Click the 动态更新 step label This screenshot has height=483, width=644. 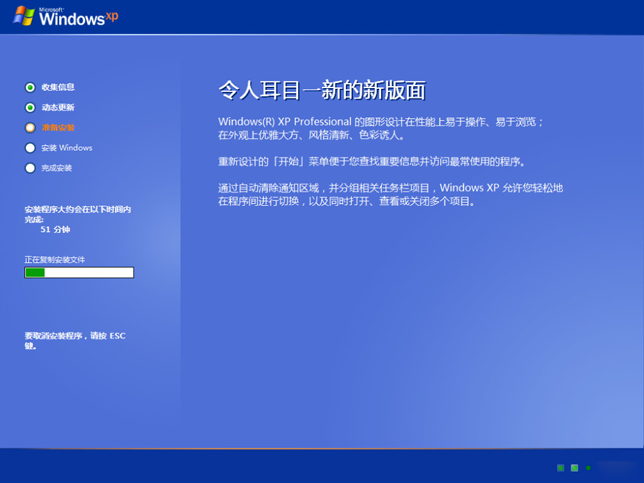click(58, 107)
